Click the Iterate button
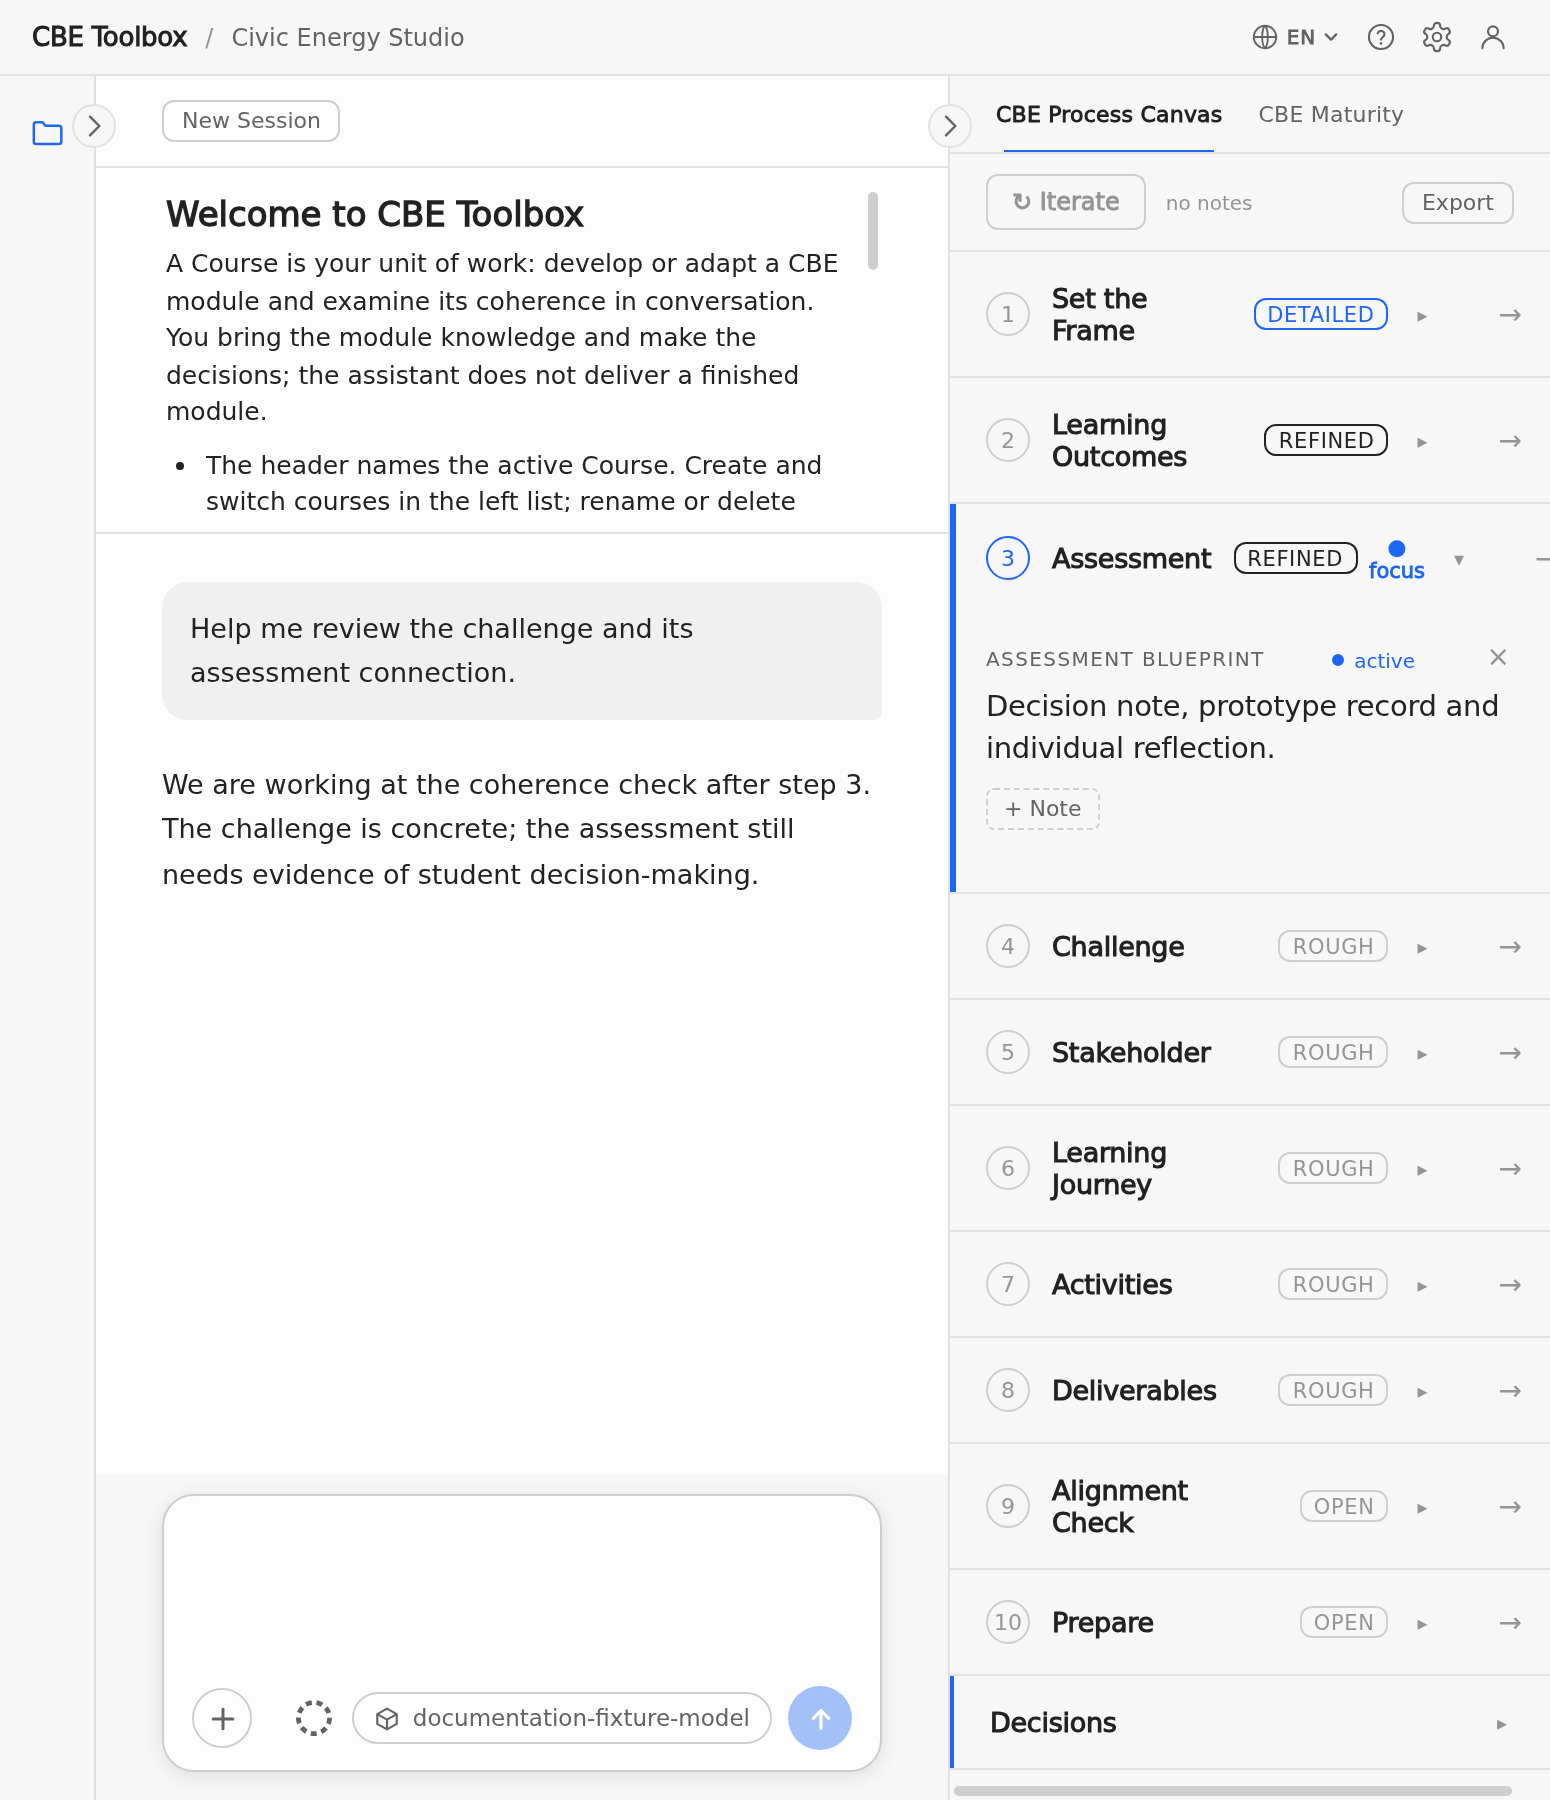The image size is (1550, 1800). pyautogui.click(x=1066, y=202)
